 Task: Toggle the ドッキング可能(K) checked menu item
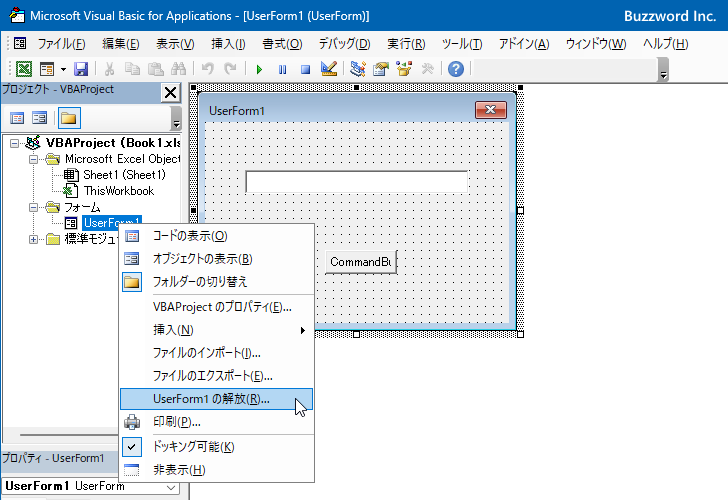217,447
